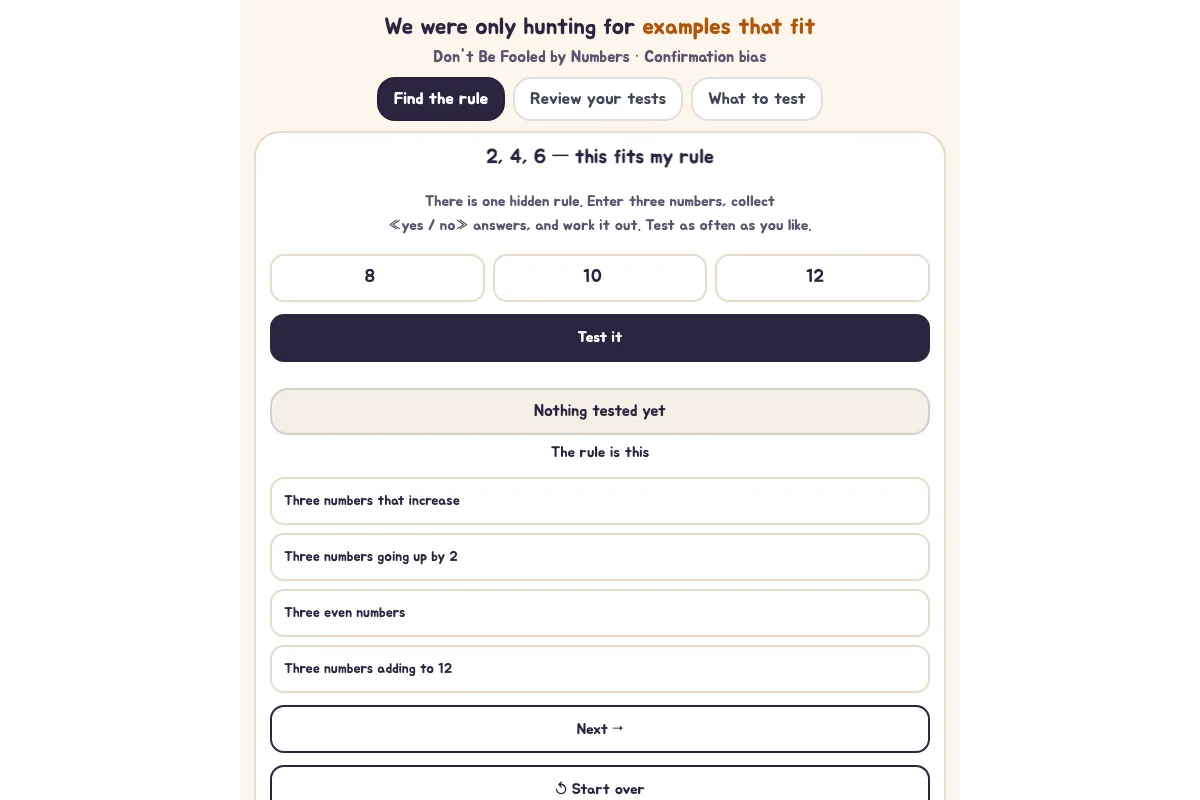Click The rule is this label
The image size is (1200, 800).
point(600,452)
